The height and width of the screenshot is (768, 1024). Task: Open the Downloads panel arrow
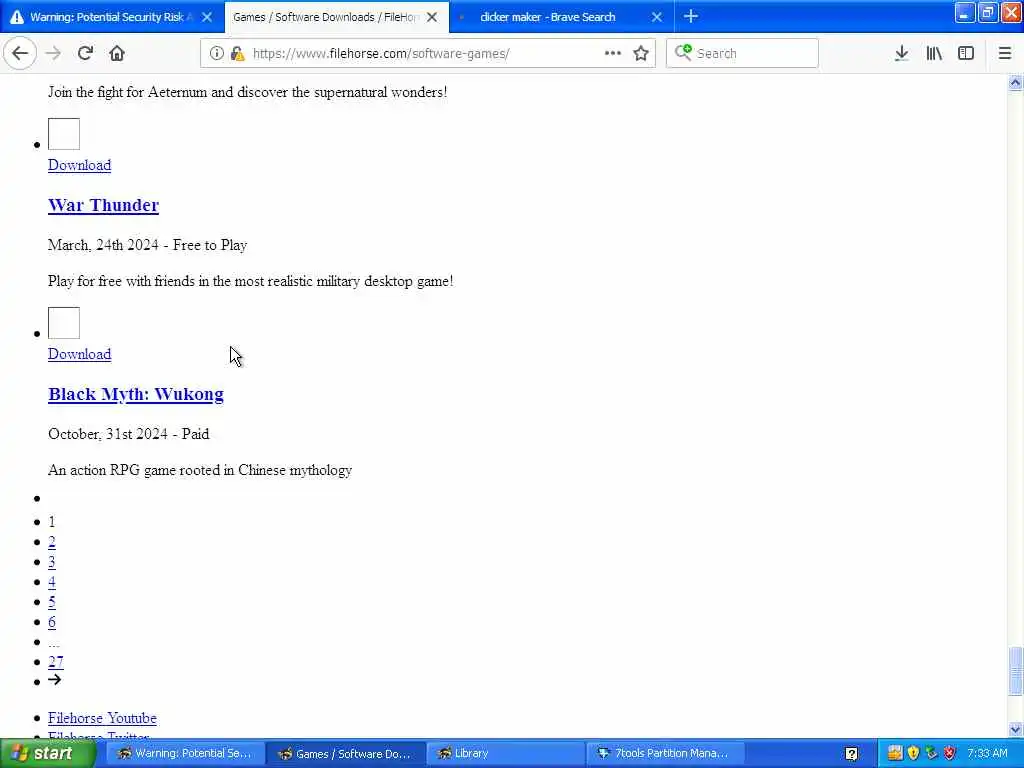[x=901, y=53]
